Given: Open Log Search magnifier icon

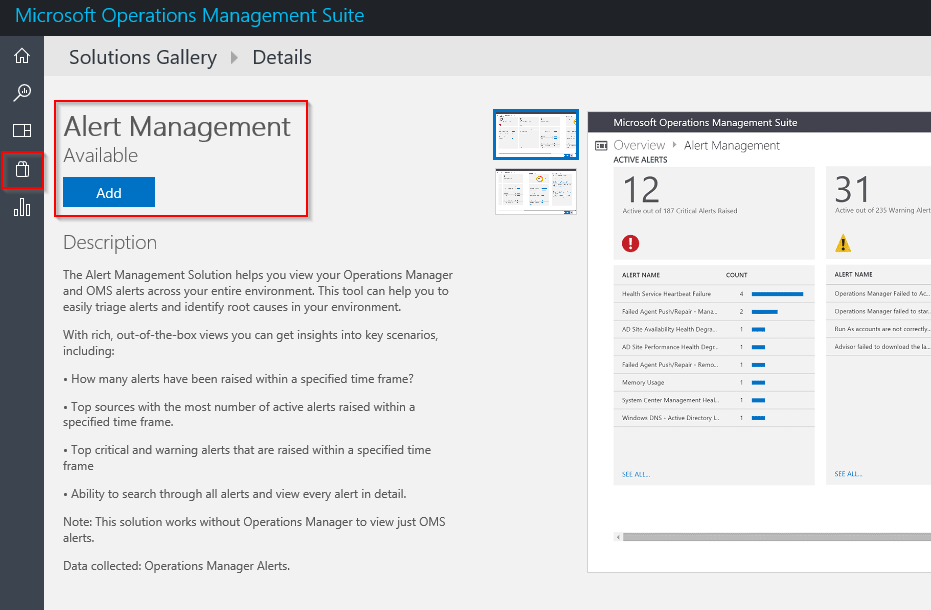Looking at the screenshot, I should [21, 93].
